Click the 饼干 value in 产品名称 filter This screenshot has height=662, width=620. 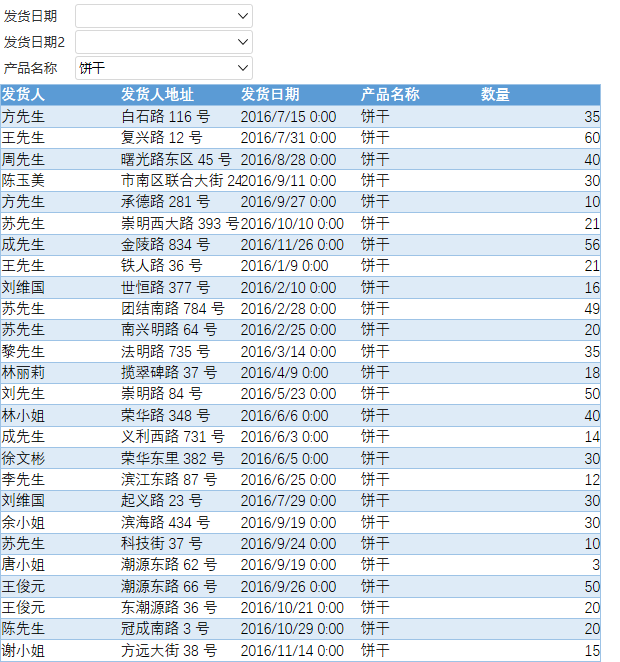[x=92, y=68]
